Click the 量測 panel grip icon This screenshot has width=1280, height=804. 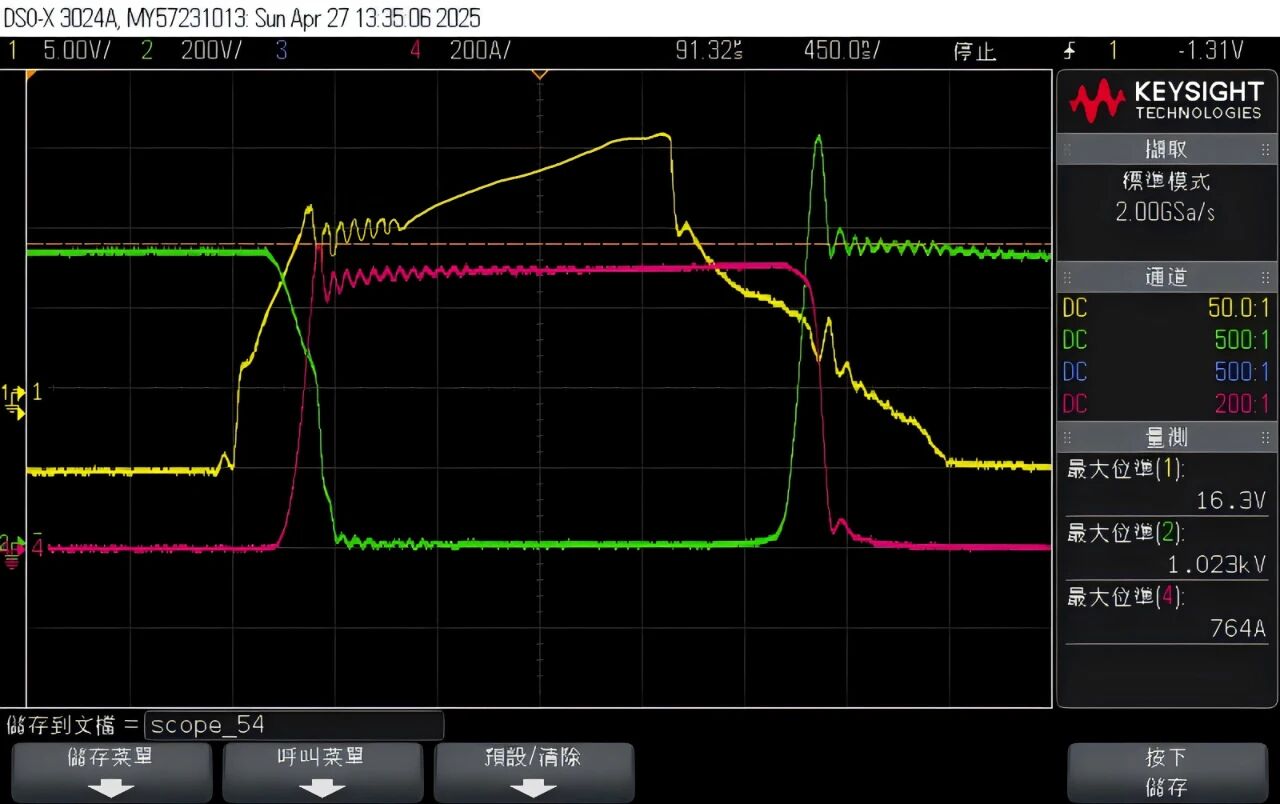point(1069,437)
